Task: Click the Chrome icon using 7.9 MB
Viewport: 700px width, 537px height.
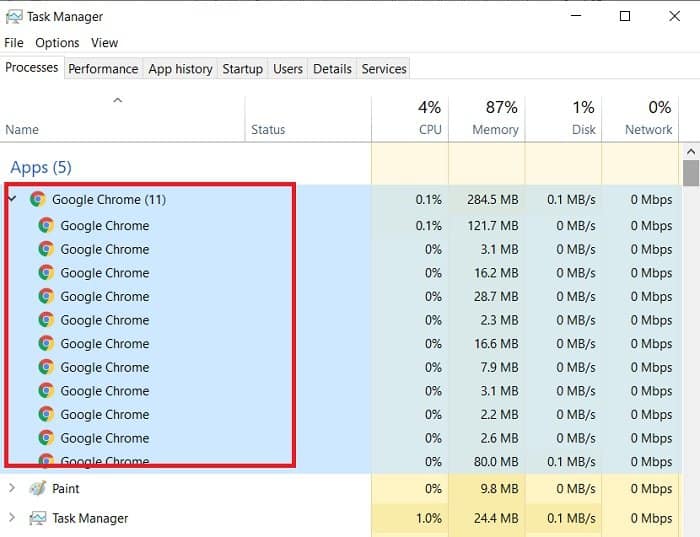Action: coord(46,367)
